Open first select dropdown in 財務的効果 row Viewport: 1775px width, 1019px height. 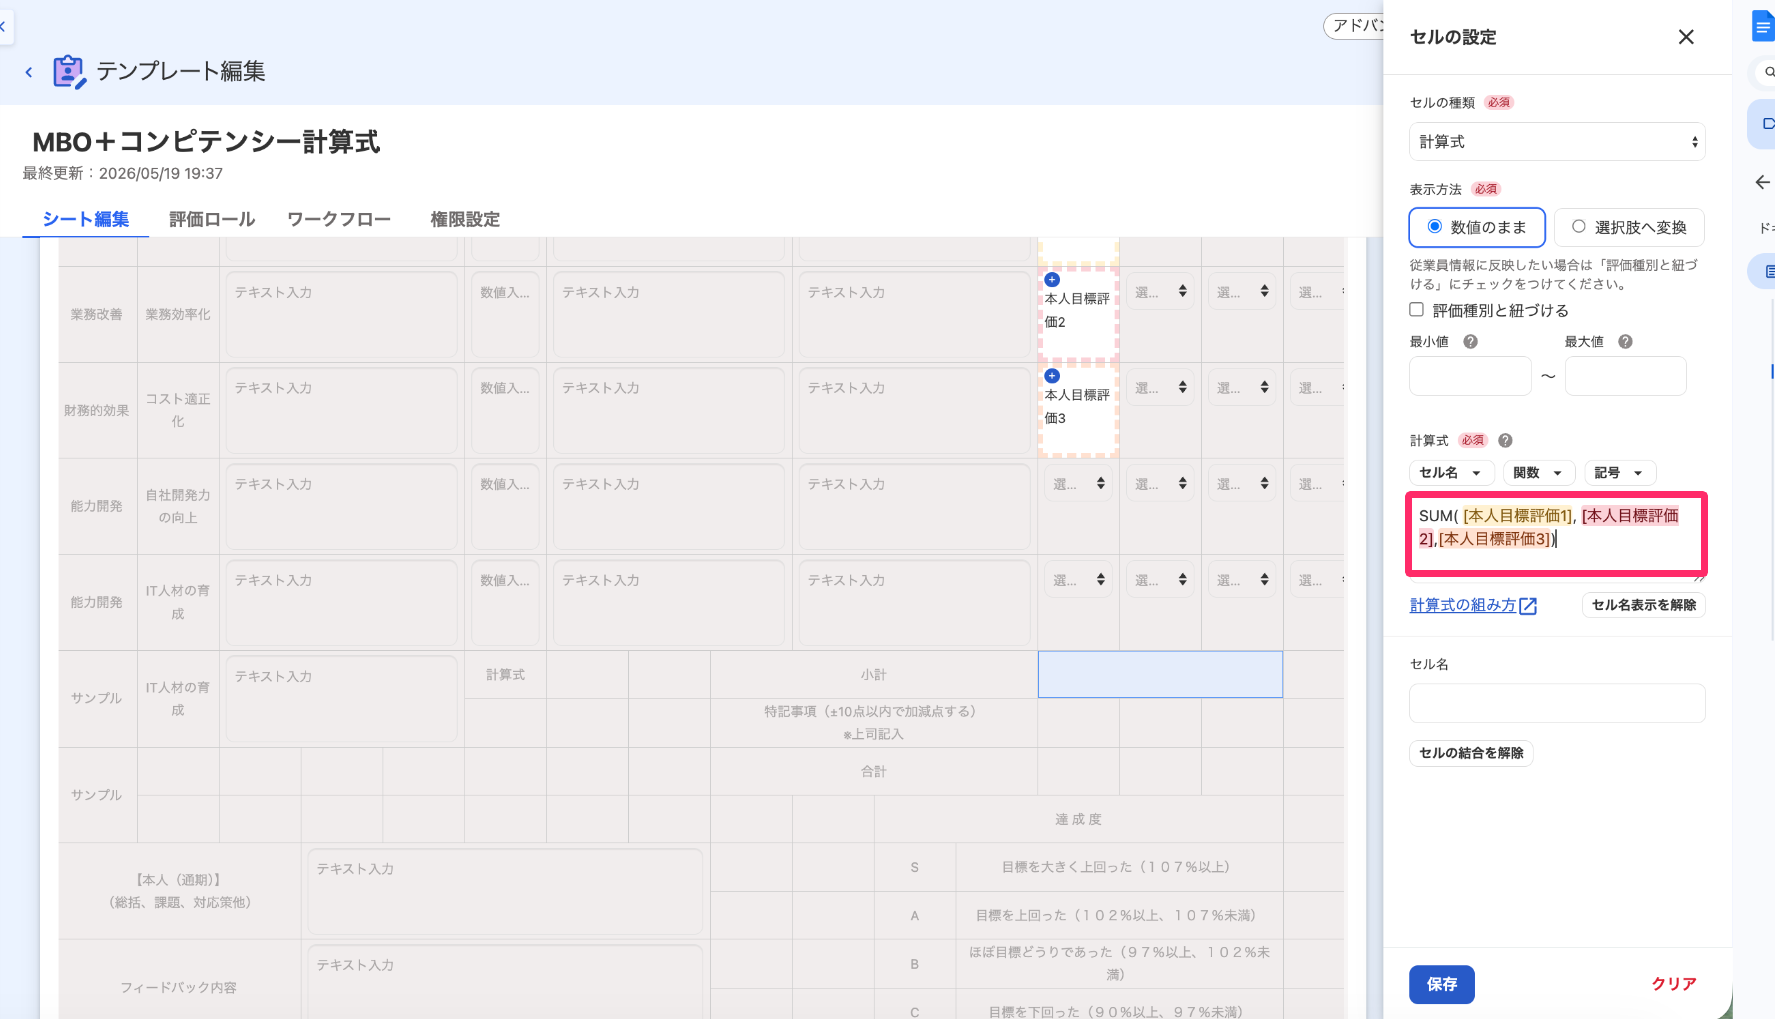point(1161,388)
